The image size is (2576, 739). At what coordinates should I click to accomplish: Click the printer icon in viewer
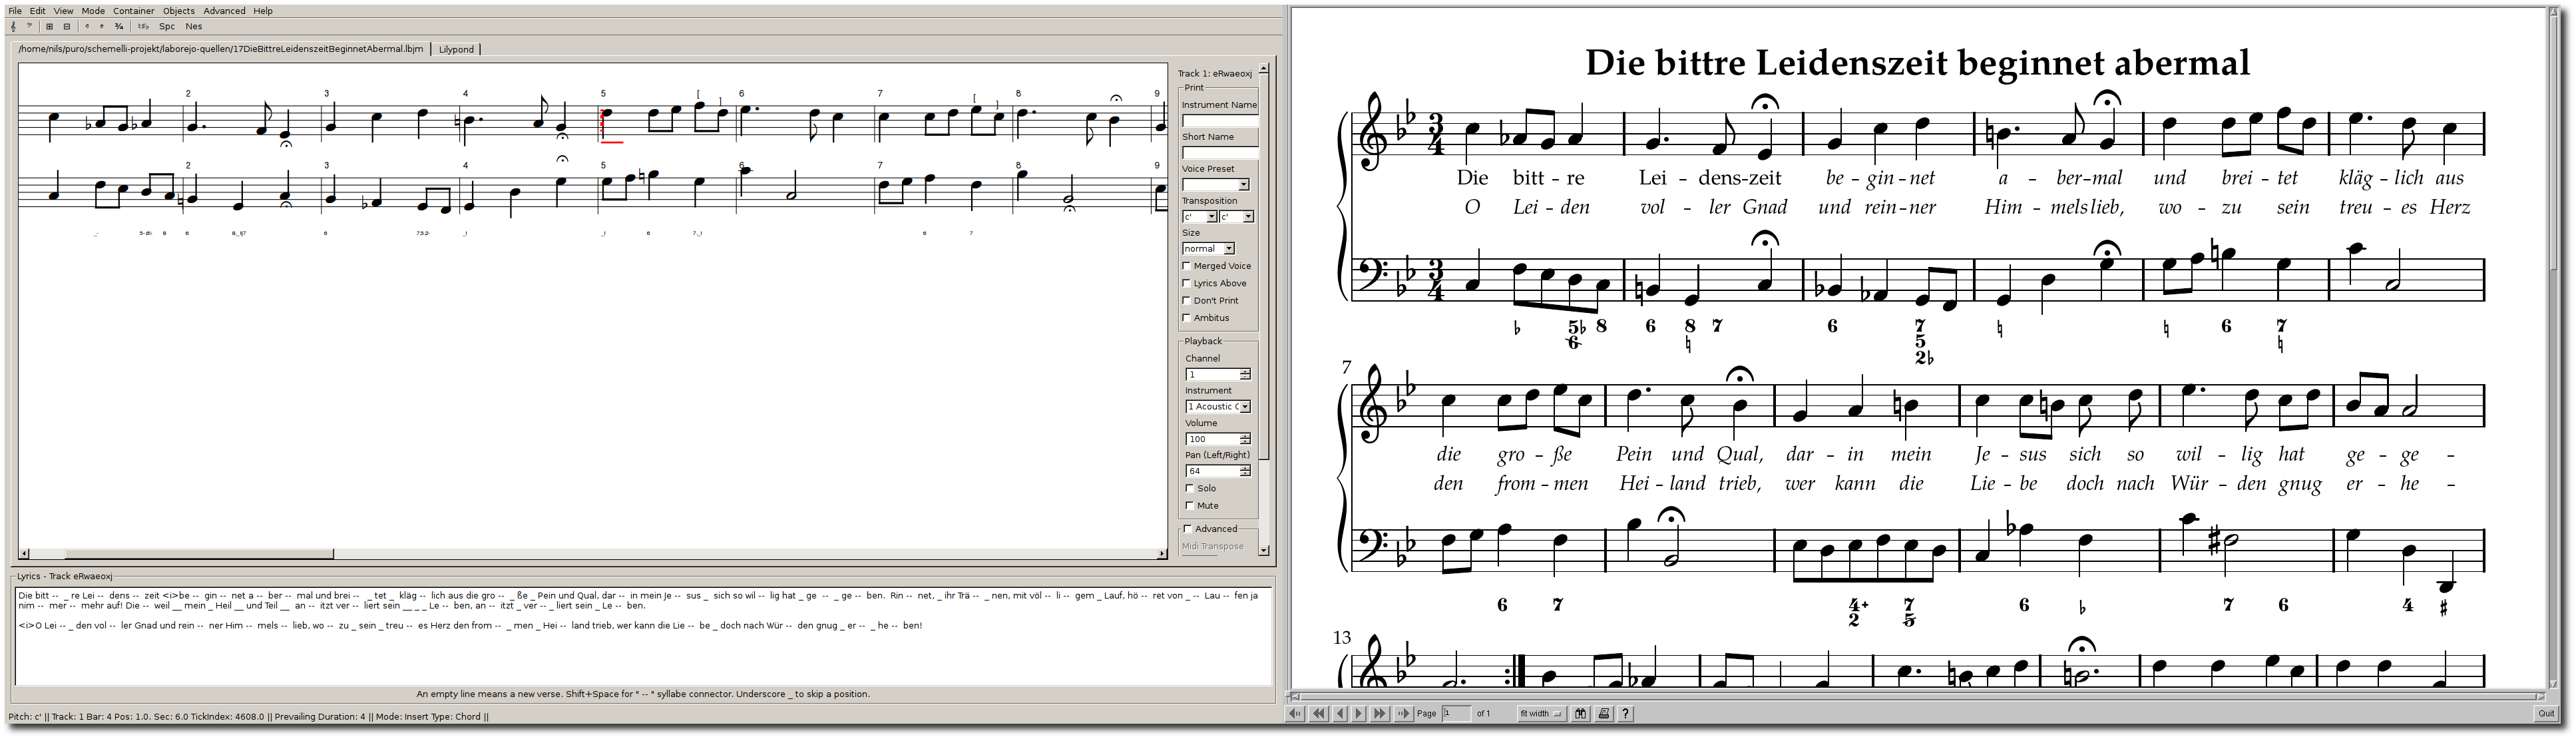(x=1604, y=714)
